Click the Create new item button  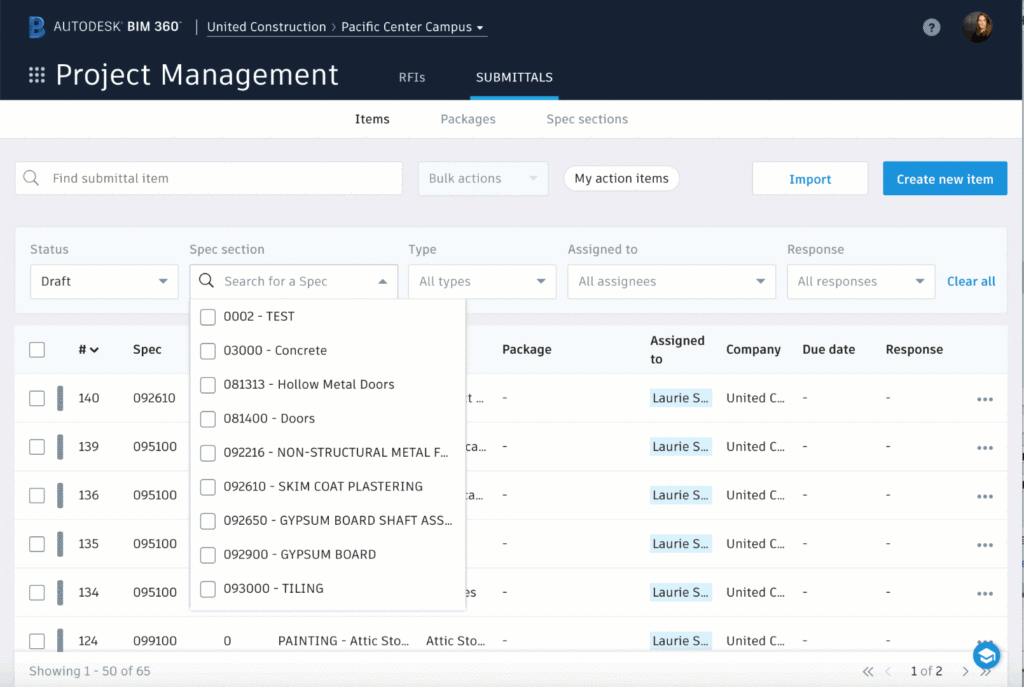coord(944,178)
